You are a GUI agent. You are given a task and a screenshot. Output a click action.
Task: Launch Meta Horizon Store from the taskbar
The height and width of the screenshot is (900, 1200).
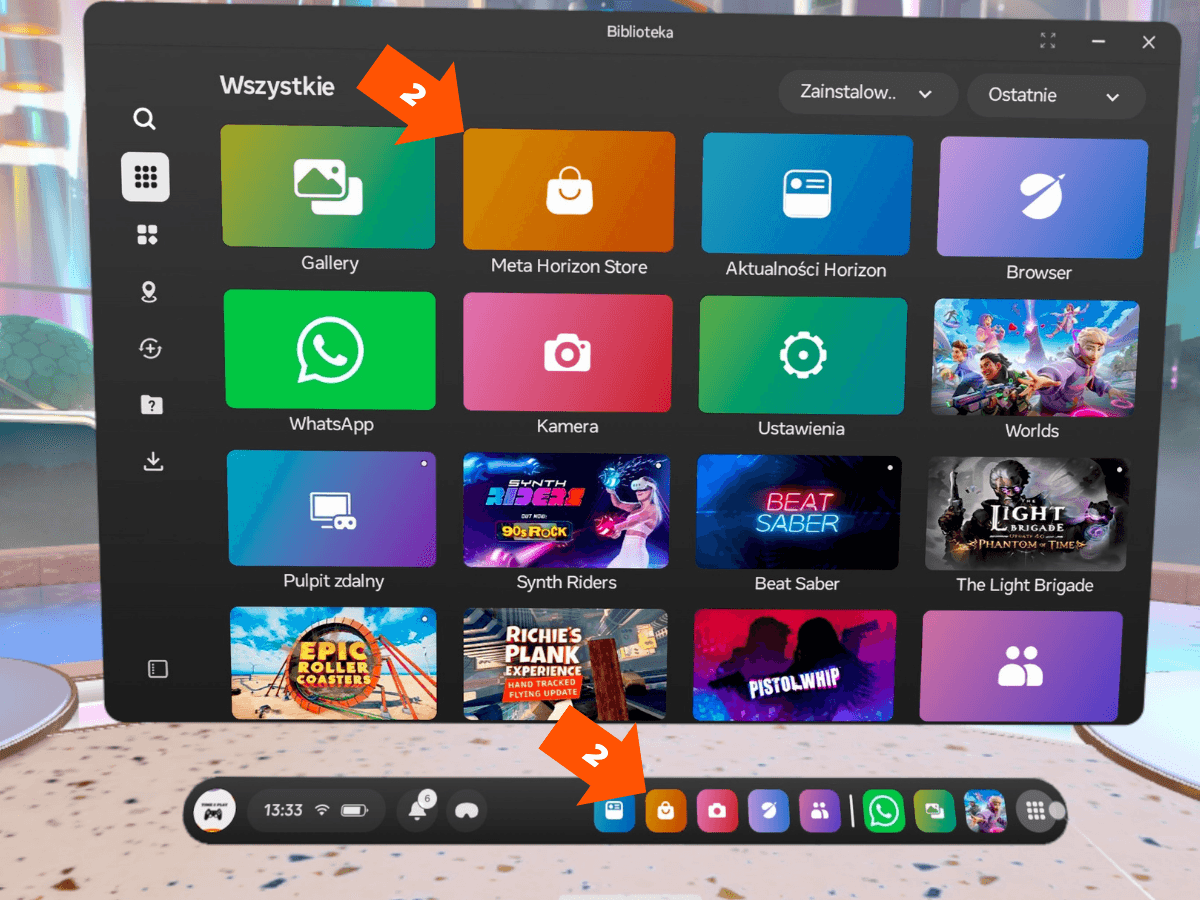(666, 812)
